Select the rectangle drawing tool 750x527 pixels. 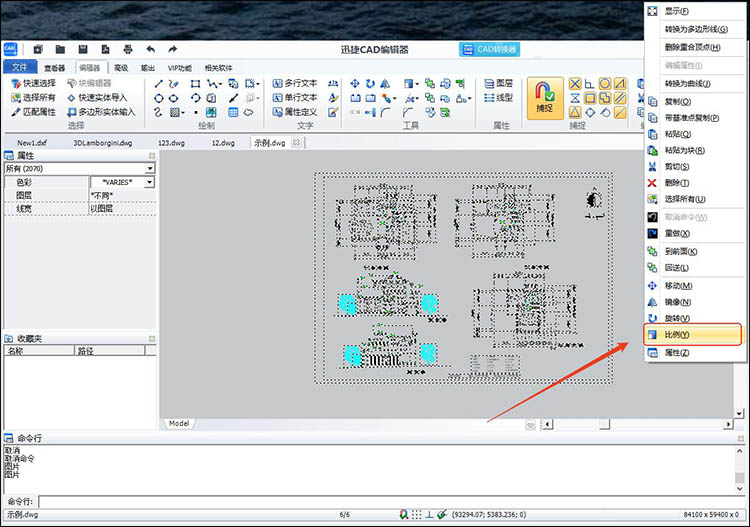pyautogui.click(x=195, y=84)
